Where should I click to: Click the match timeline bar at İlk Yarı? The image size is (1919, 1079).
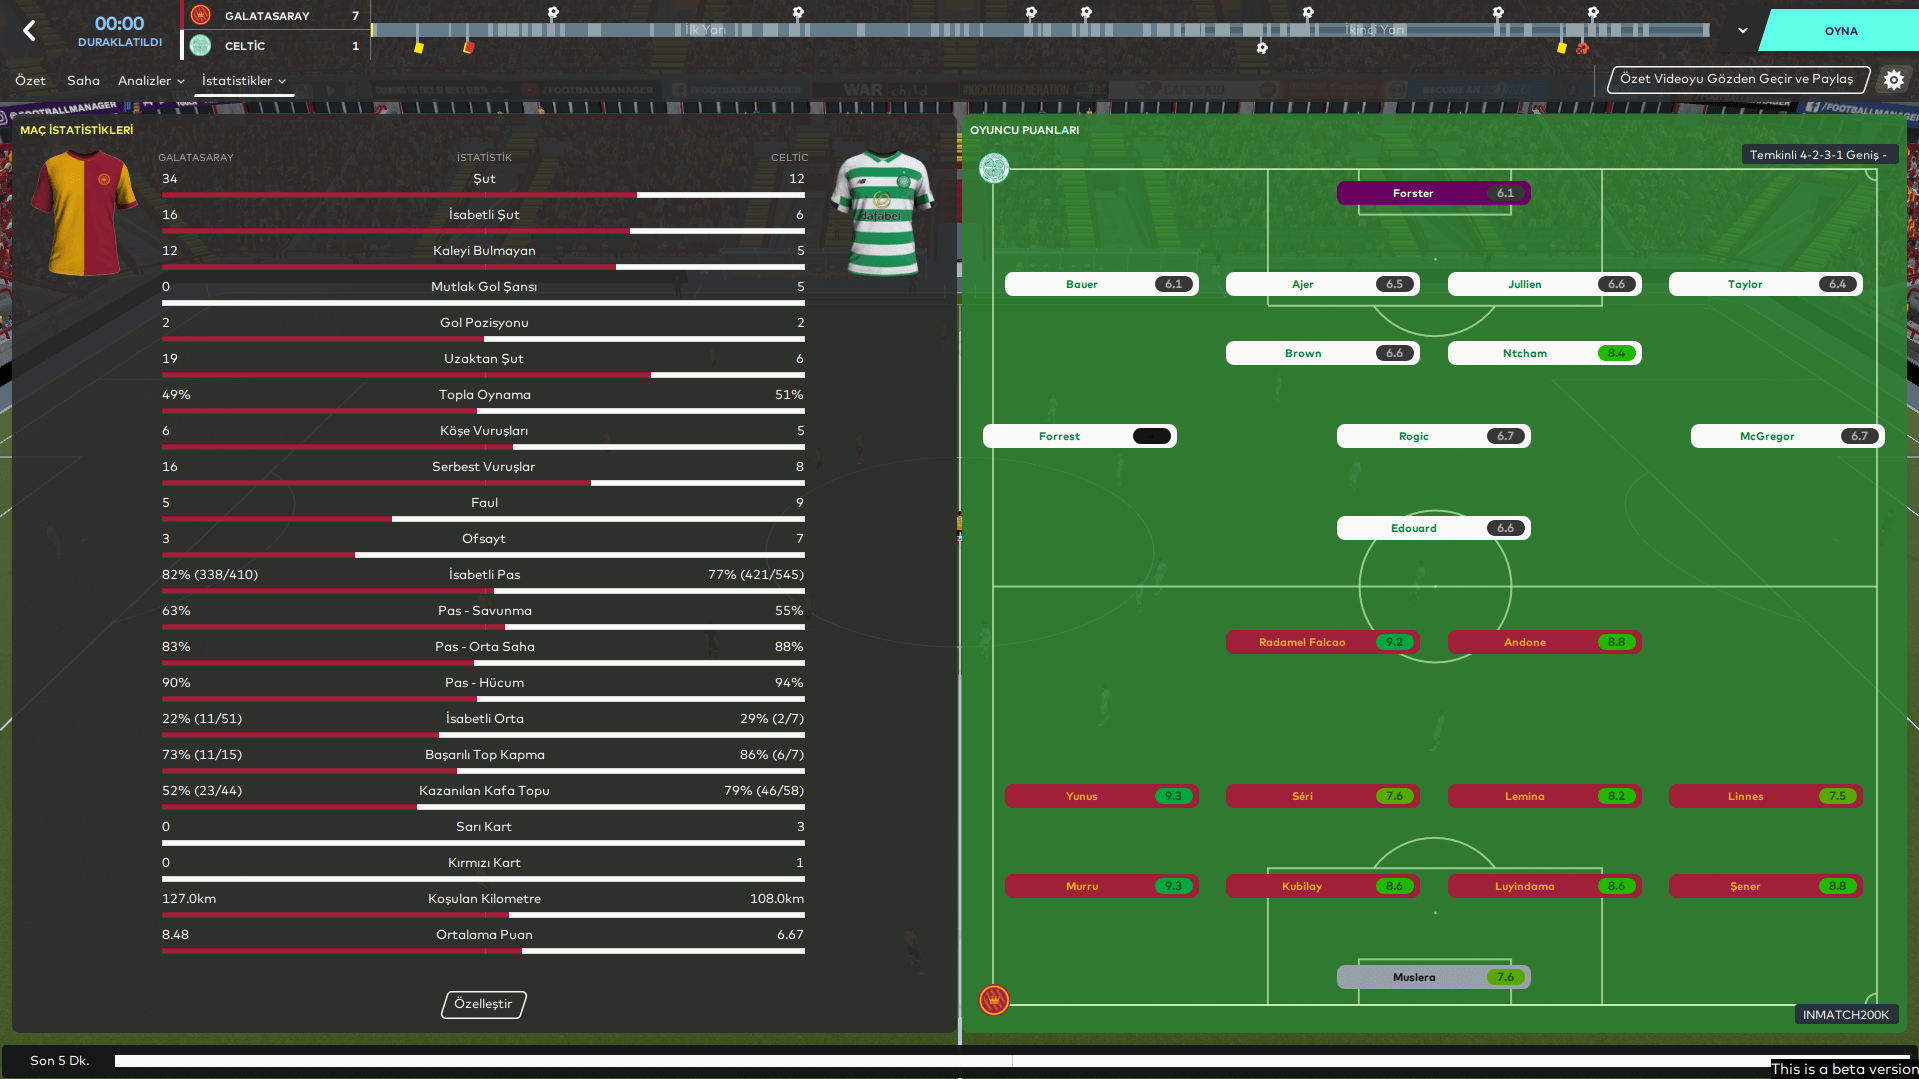pos(706,30)
